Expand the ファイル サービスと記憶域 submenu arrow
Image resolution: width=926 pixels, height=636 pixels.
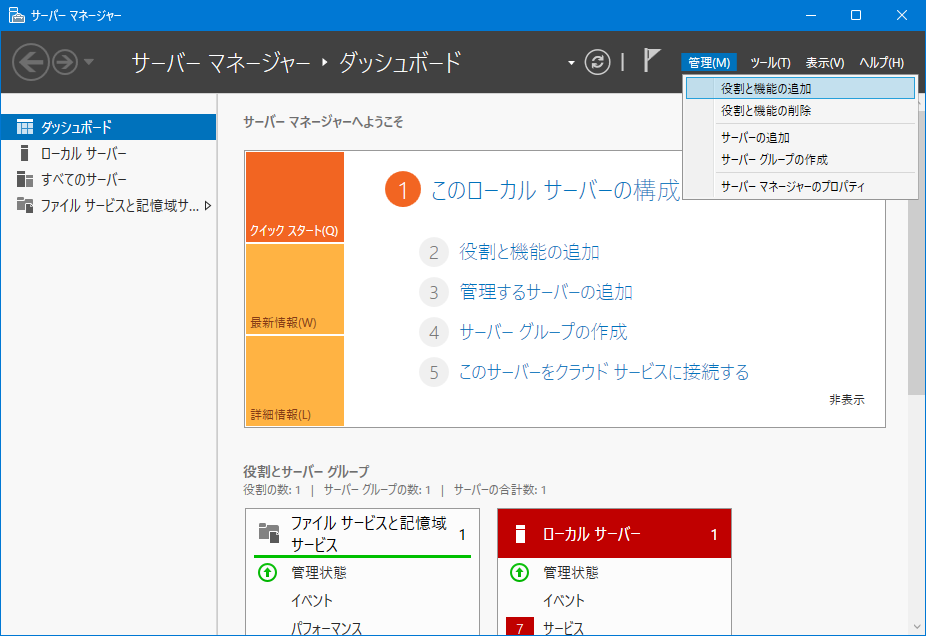pos(207,206)
